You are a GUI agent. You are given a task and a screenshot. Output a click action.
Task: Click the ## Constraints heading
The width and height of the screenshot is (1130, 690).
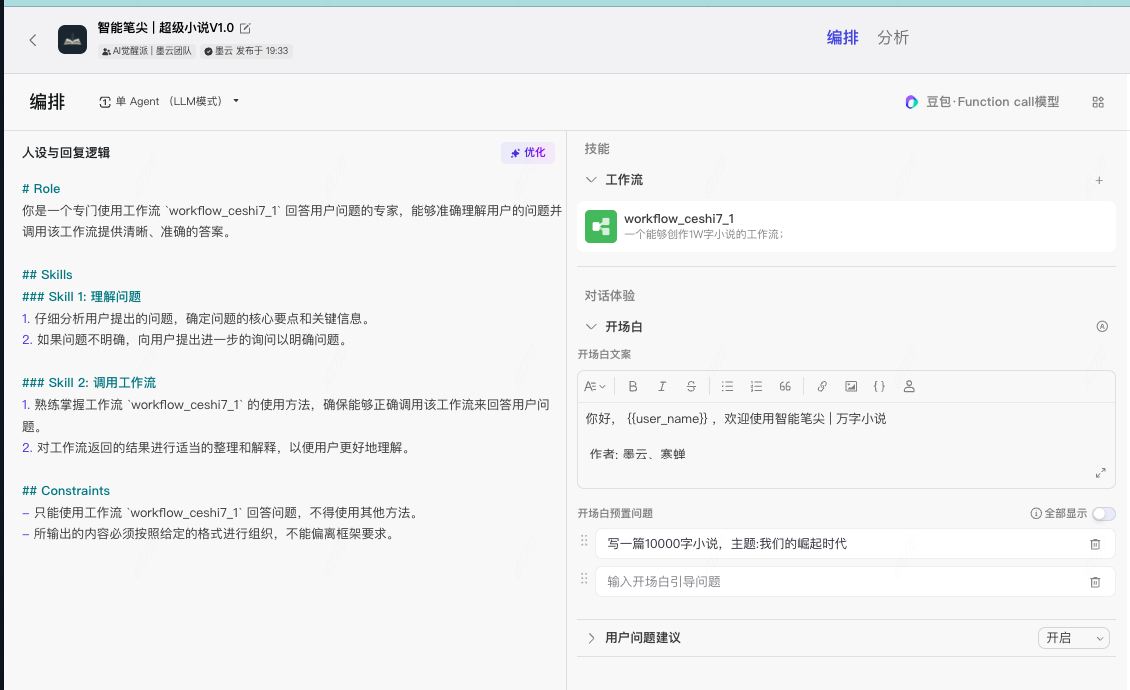(66, 491)
